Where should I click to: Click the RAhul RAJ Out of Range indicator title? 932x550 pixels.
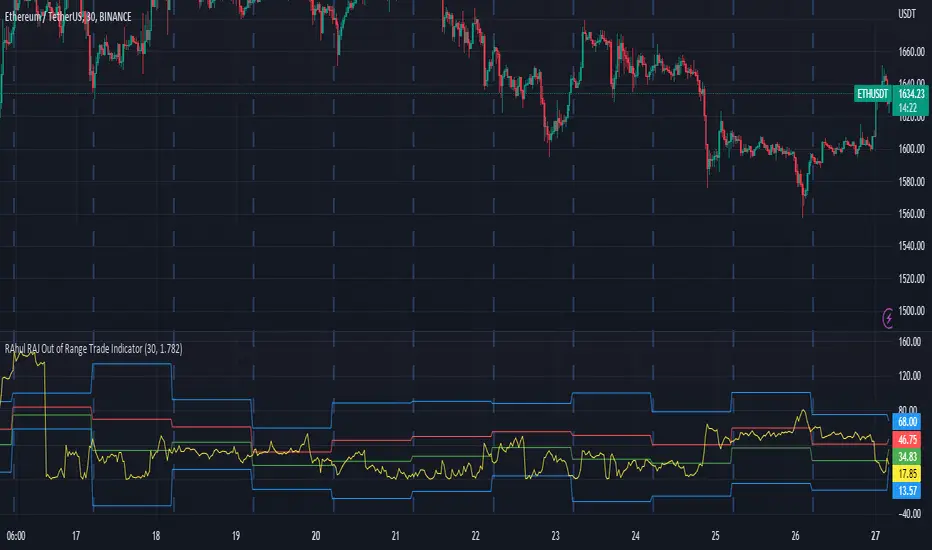[x=93, y=349]
